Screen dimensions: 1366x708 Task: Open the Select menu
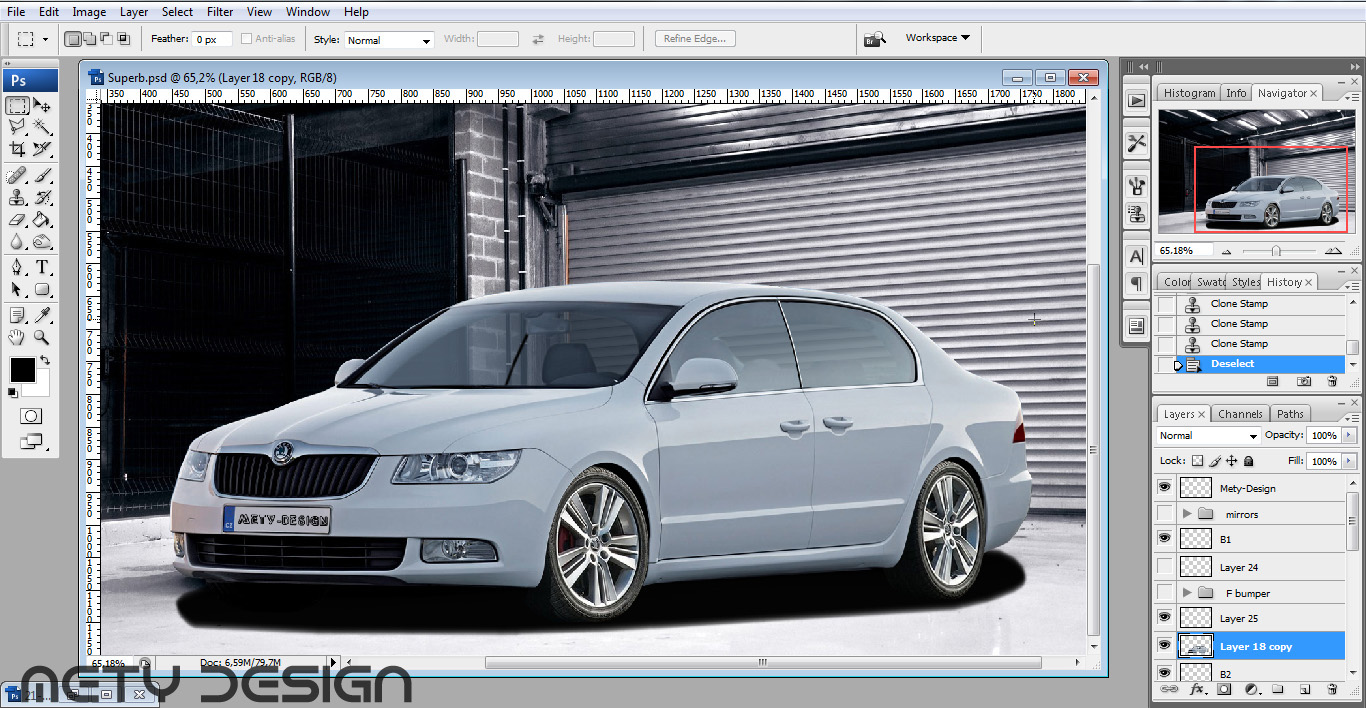point(177,12)
